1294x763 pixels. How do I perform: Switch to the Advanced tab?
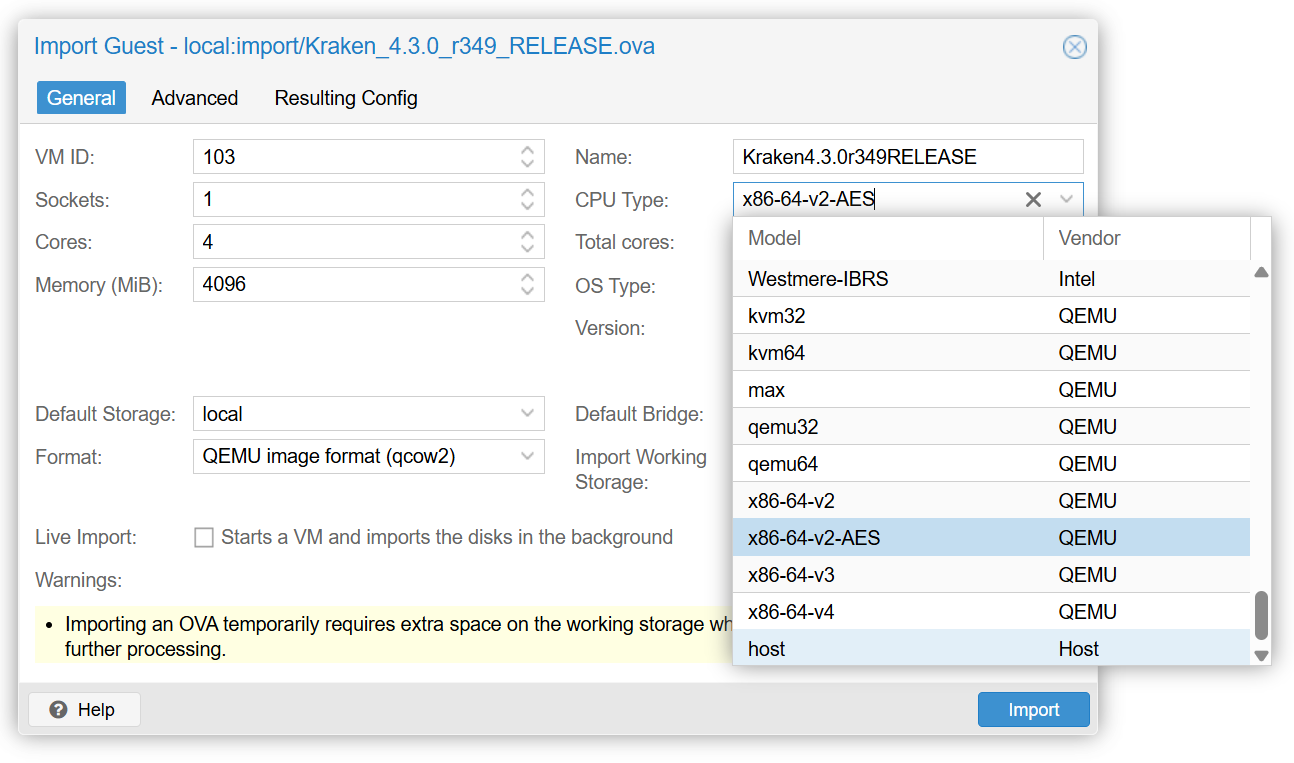[x=194, y=98]
